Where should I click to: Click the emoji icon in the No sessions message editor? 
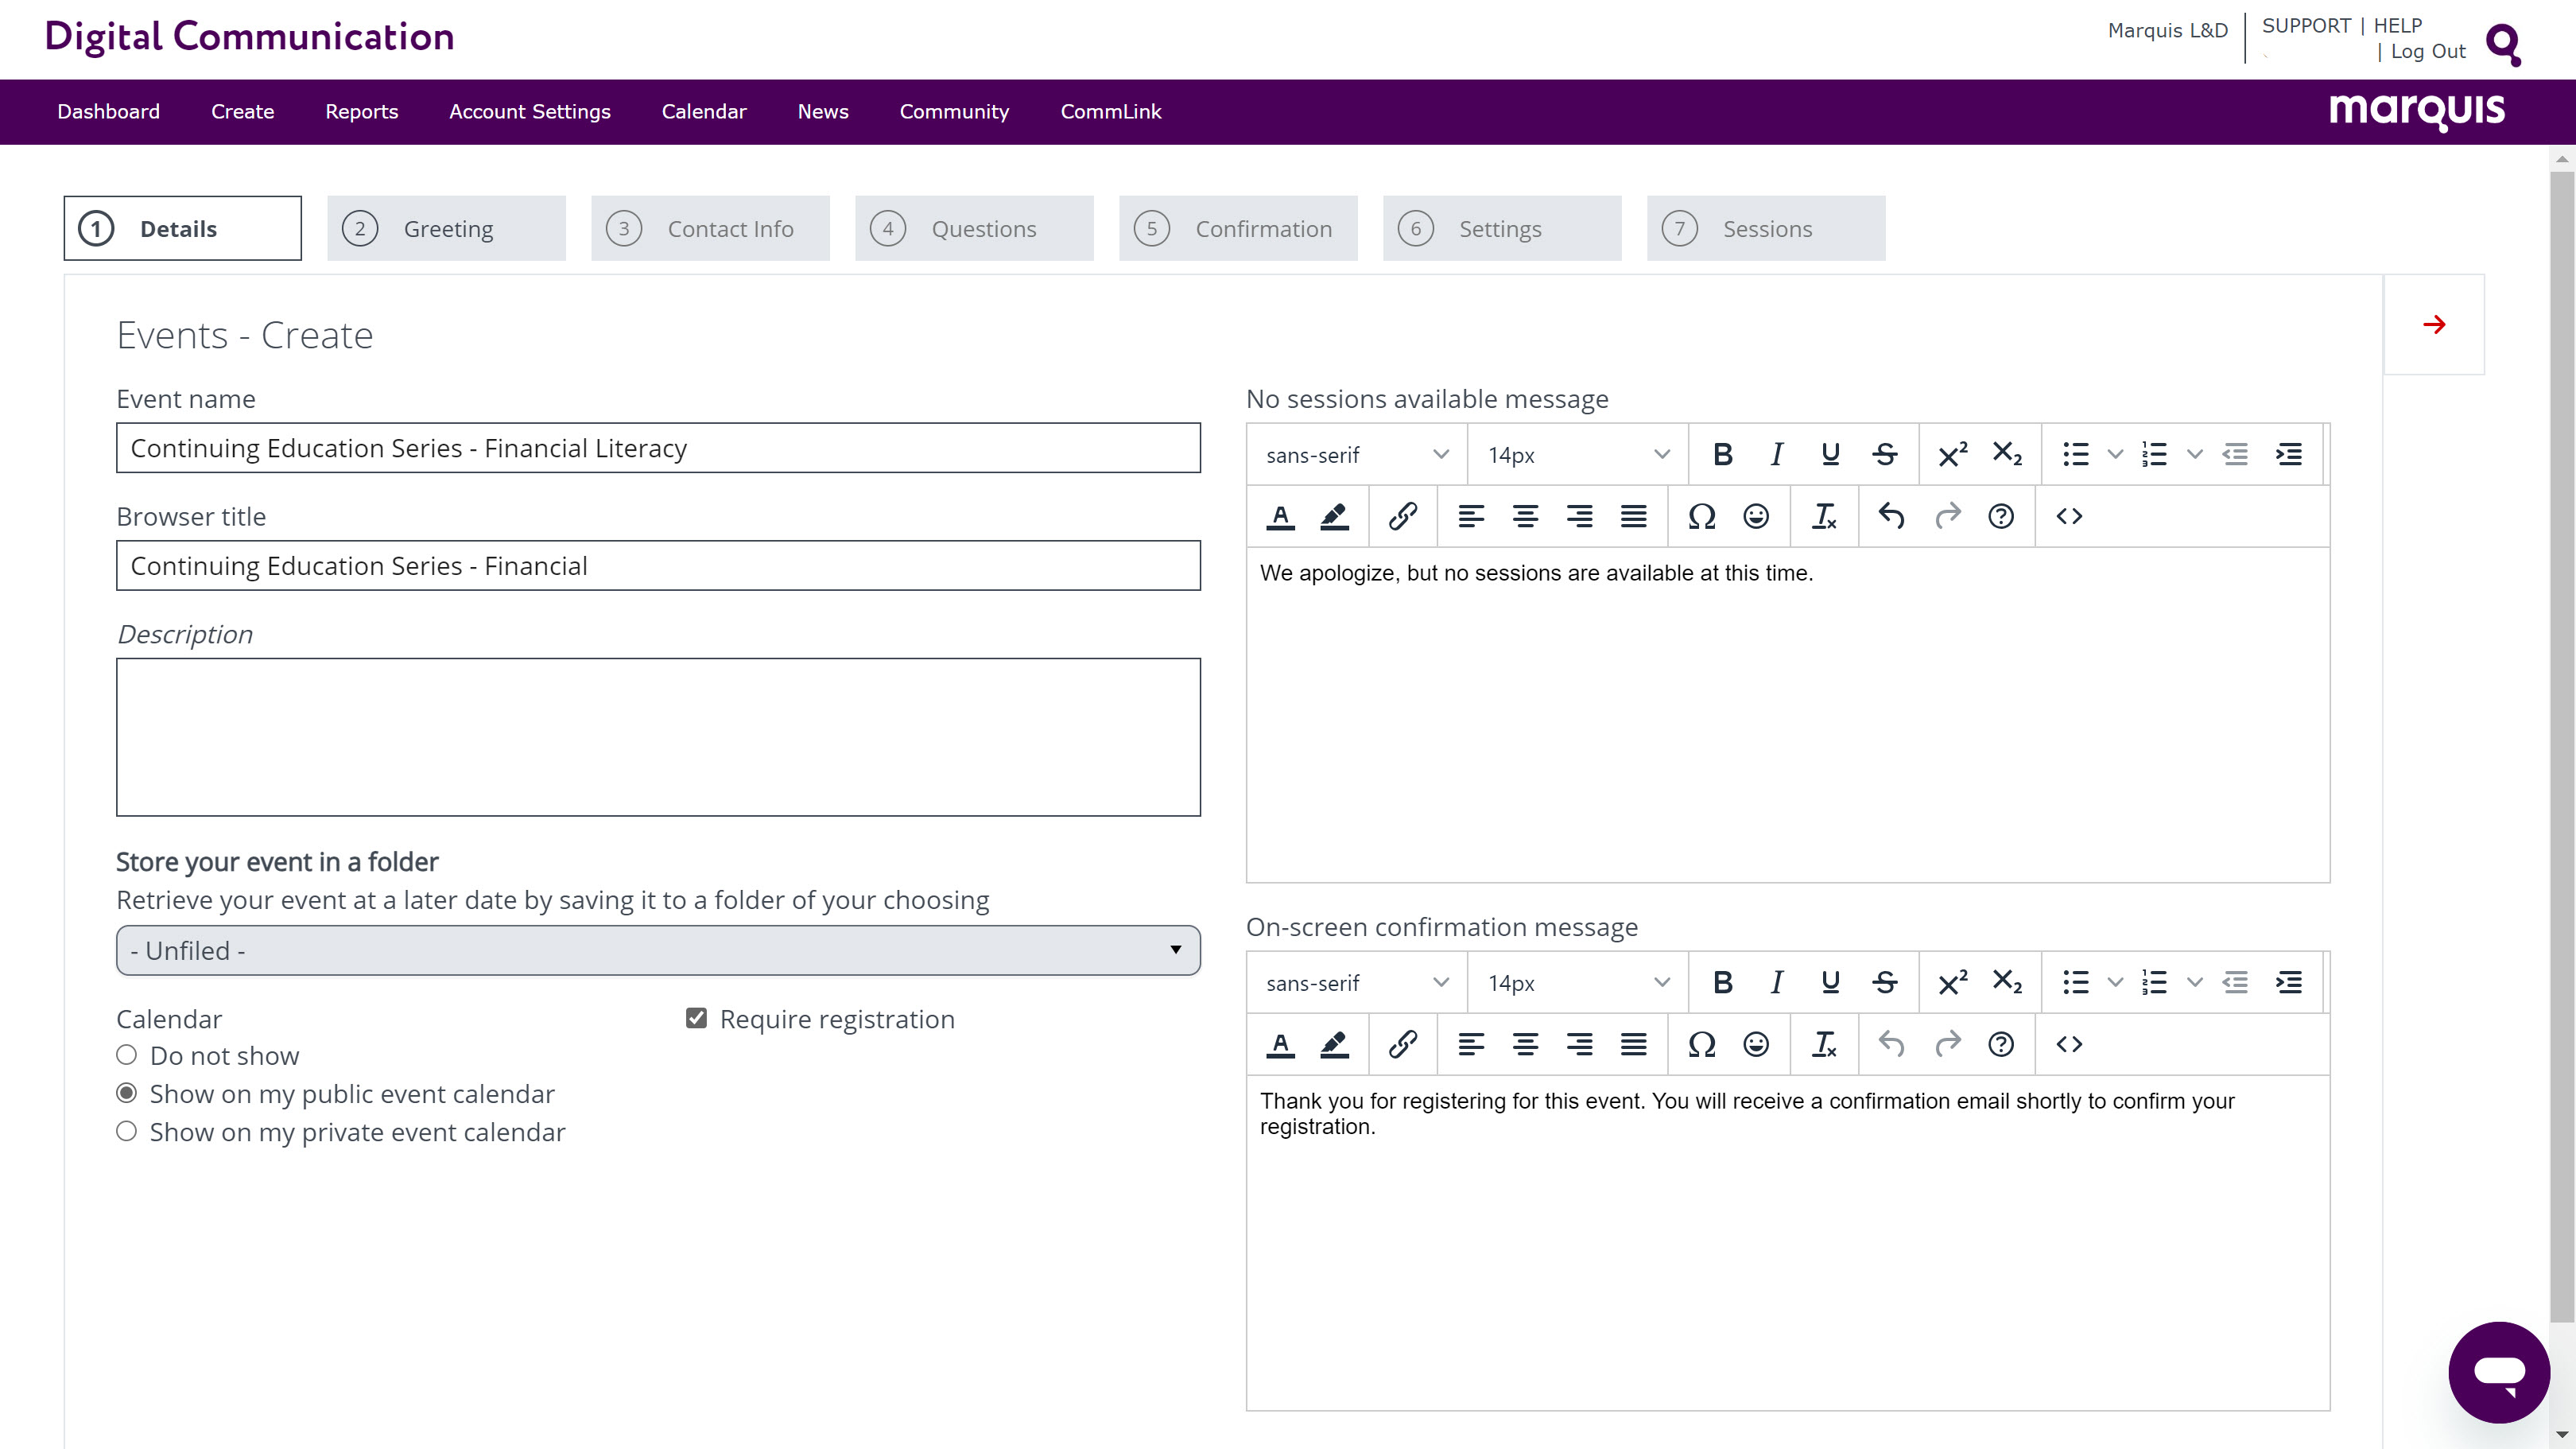coord(1756,516)
